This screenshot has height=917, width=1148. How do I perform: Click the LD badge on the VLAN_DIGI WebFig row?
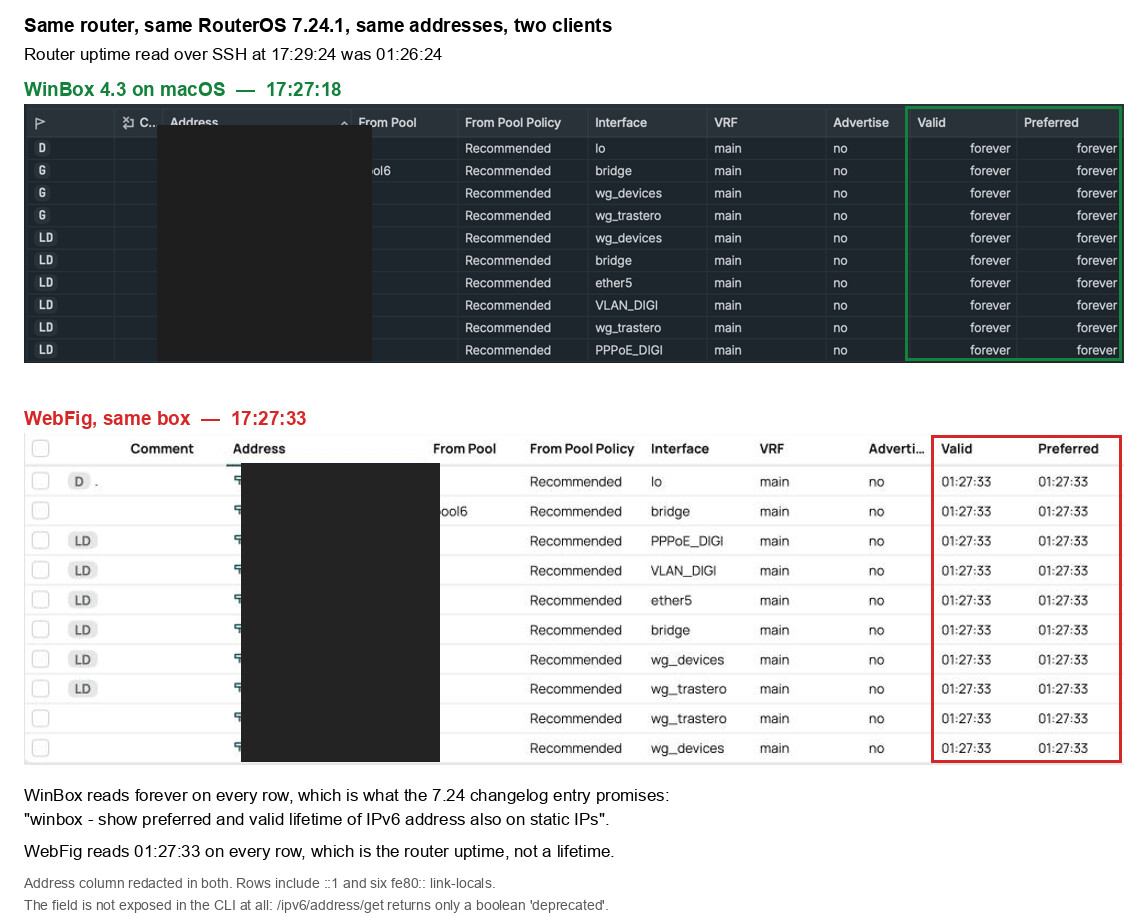83,570
